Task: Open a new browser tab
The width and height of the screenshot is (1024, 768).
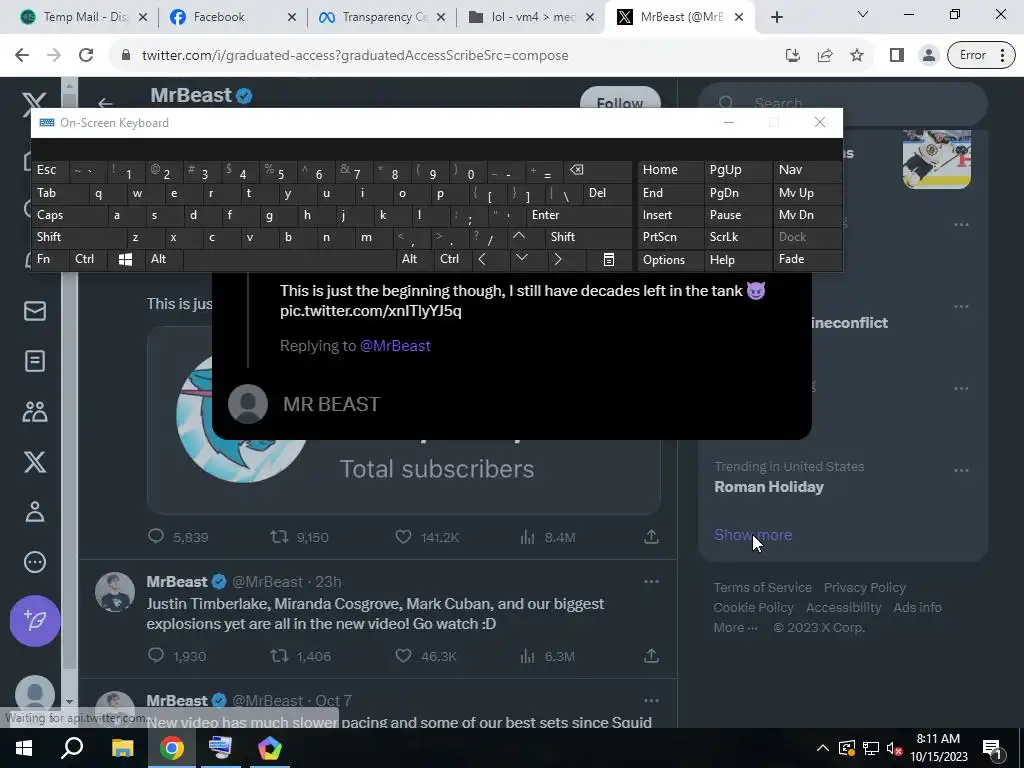Action: [x=776, y=17]
